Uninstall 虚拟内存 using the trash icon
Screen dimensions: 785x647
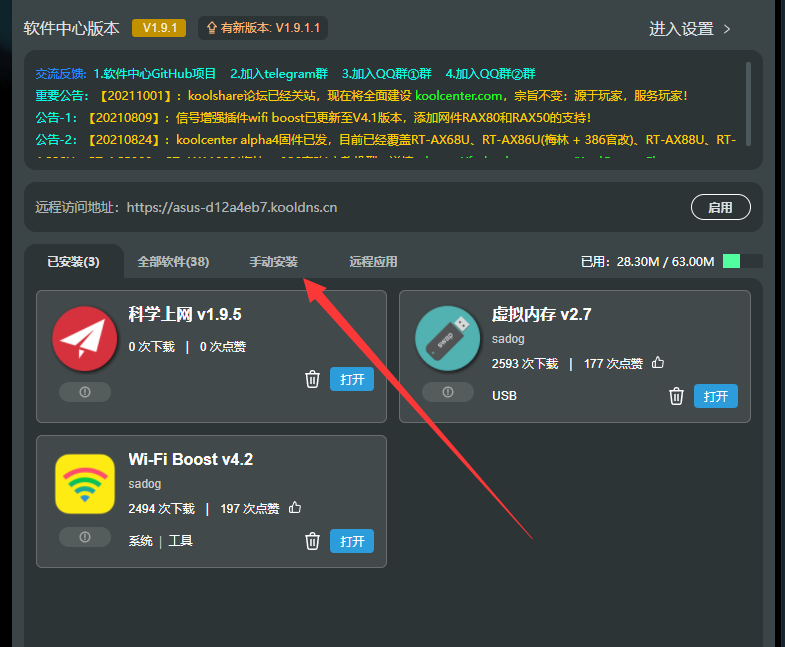click(676, 396)
